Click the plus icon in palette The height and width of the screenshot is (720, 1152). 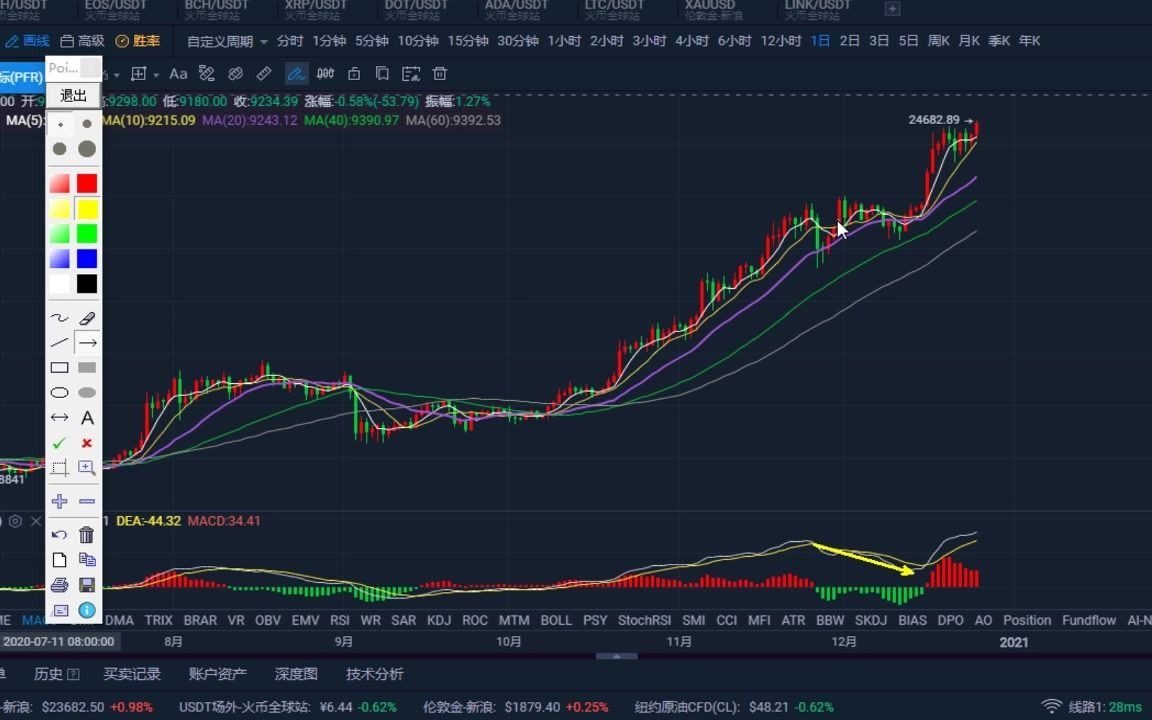[60, 501]
